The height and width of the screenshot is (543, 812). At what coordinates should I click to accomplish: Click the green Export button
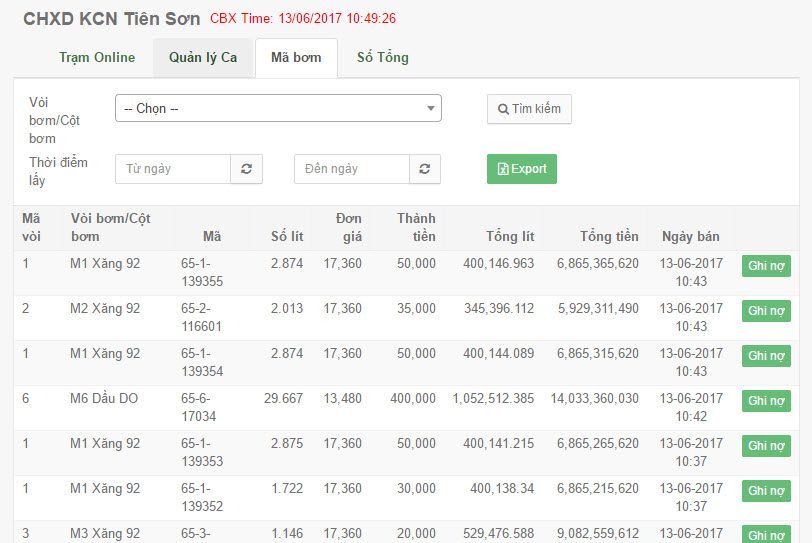[x=521, y=169]
